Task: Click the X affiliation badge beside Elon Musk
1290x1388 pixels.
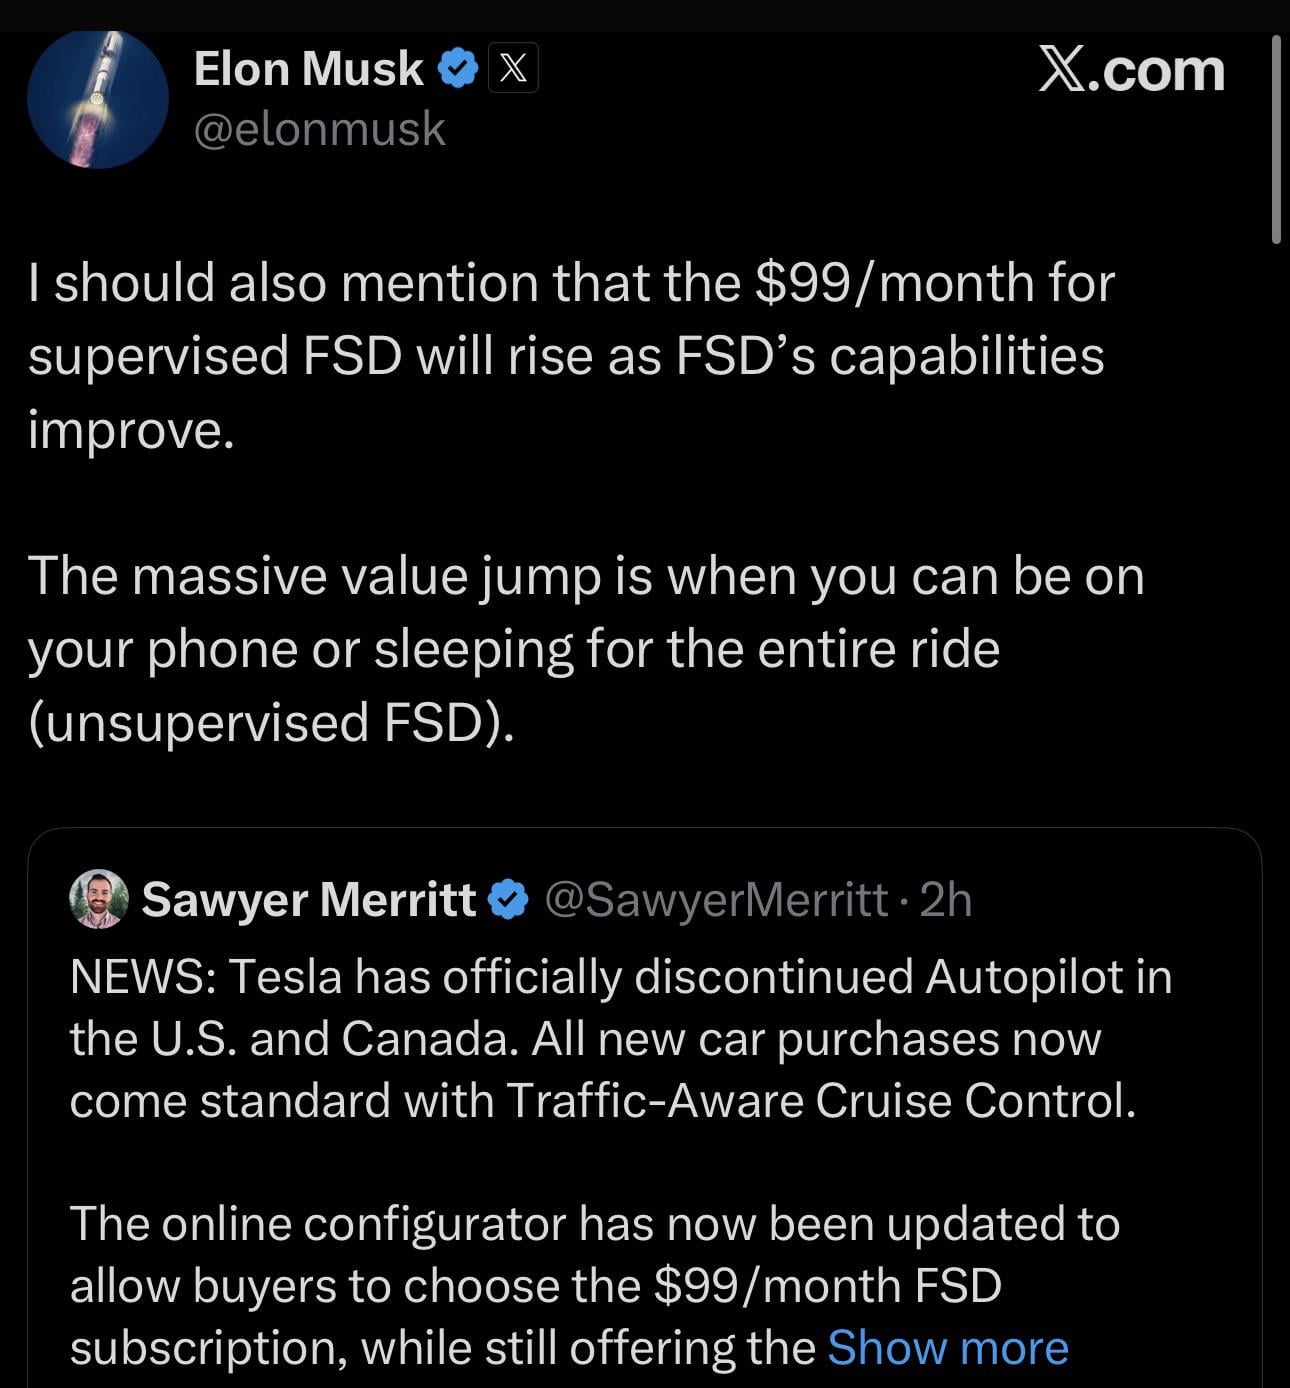Action: 513,68
